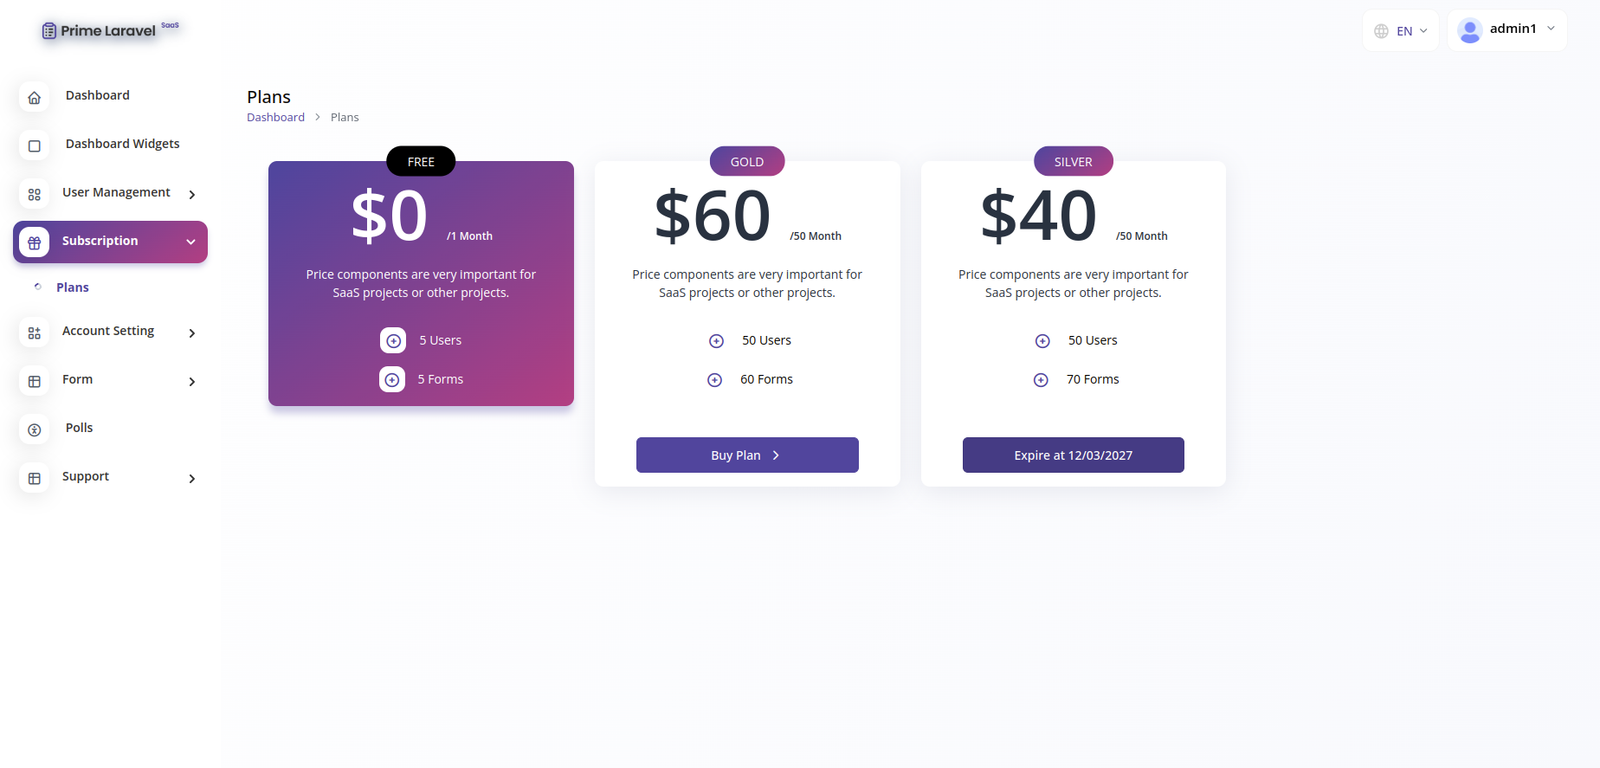Viewport: 1600px width, 768px height.
Task: Click the Expire at 12/03/2027 button
Action: point(1073,455)
